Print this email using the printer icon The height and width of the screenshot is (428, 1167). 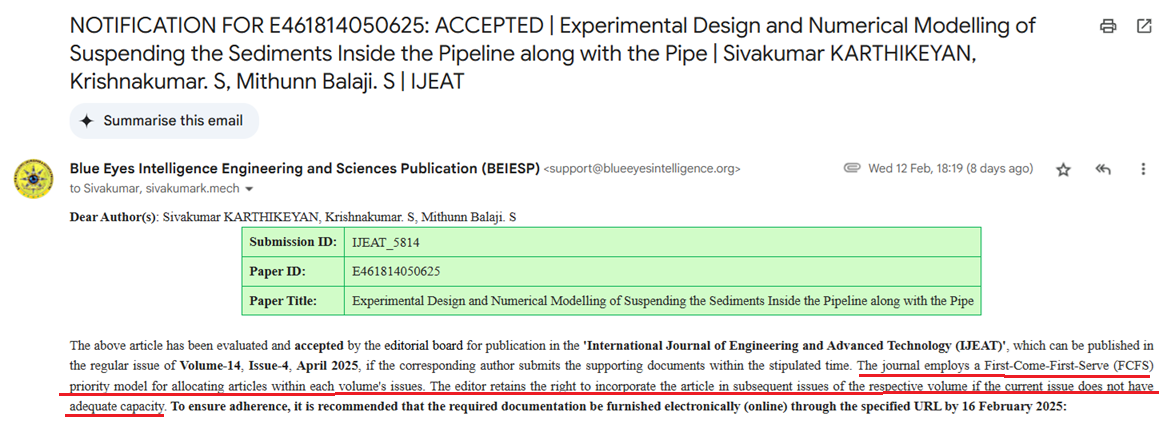coord(1107,27)
